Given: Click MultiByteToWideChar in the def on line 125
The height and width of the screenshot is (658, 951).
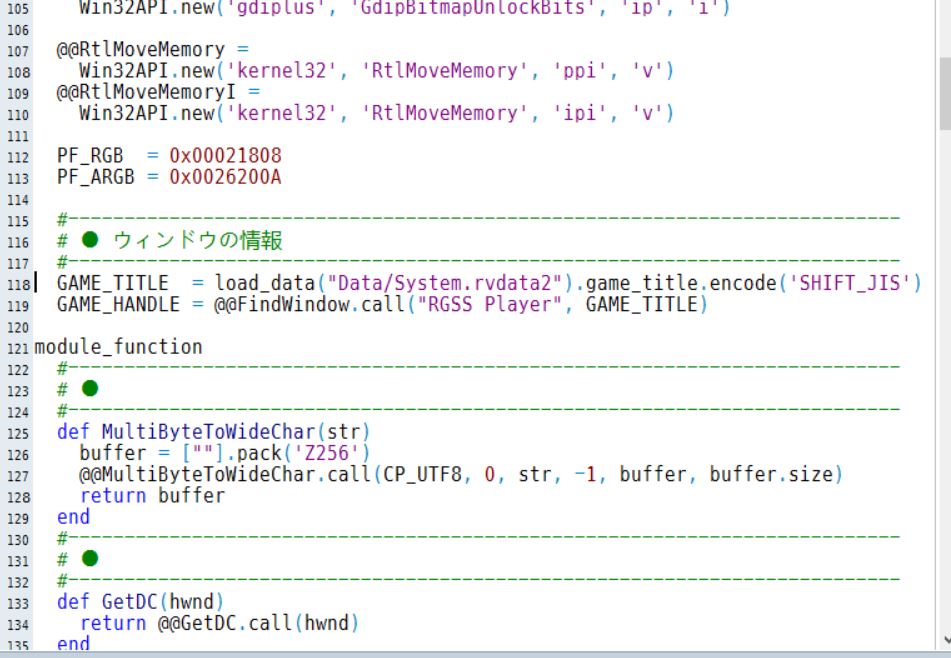Looking at the screenshot, I should [208, 432].
